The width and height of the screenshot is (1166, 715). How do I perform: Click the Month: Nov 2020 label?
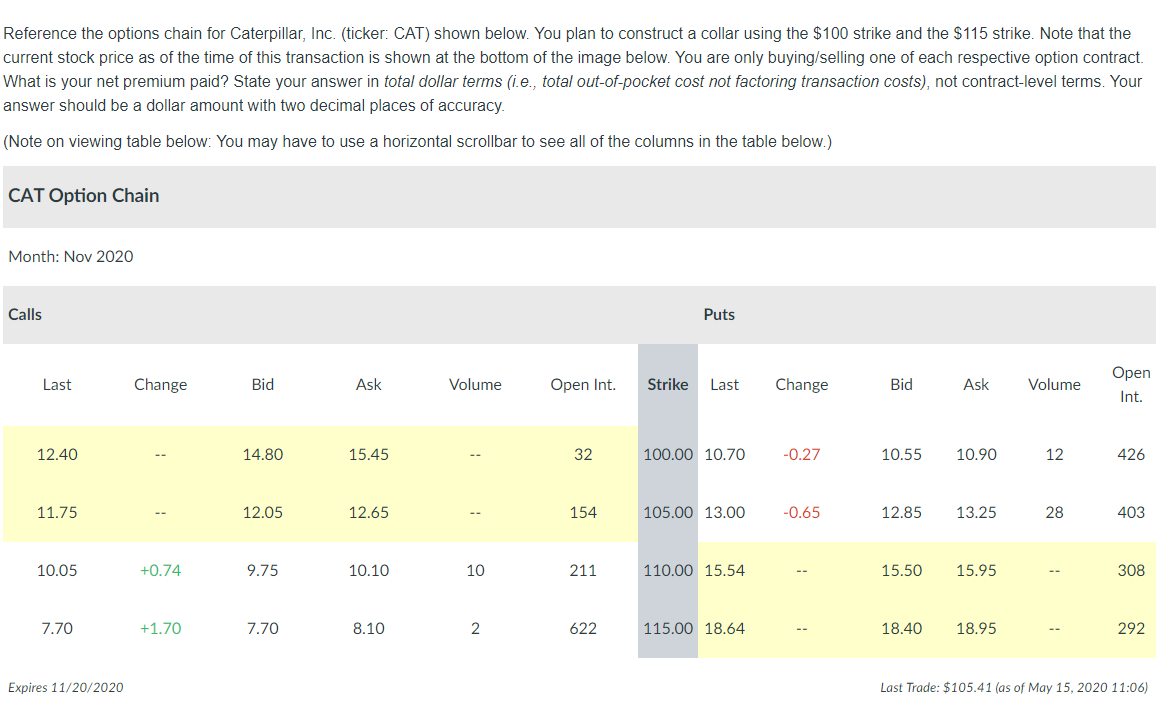[x=71, y=256]
